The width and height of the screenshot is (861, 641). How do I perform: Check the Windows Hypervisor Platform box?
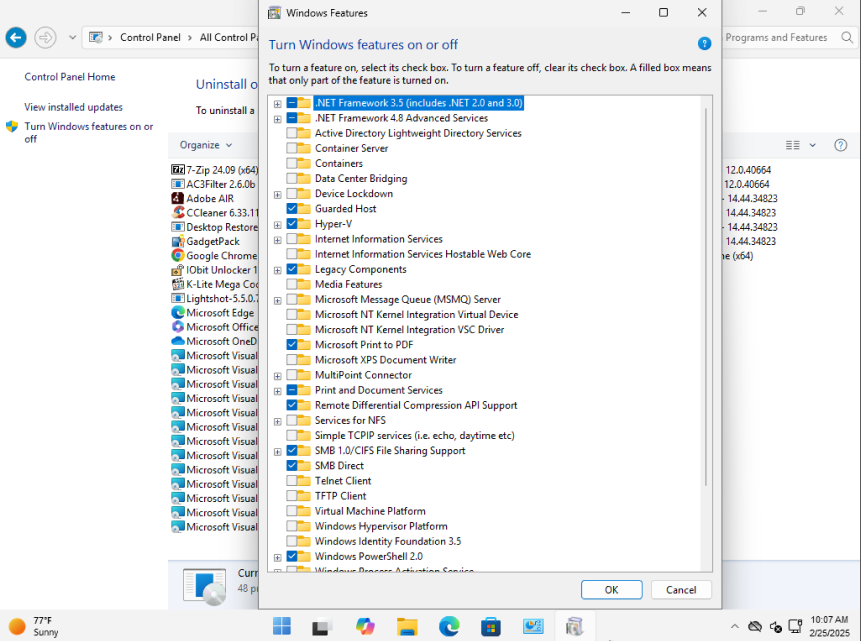pos(292,526)
